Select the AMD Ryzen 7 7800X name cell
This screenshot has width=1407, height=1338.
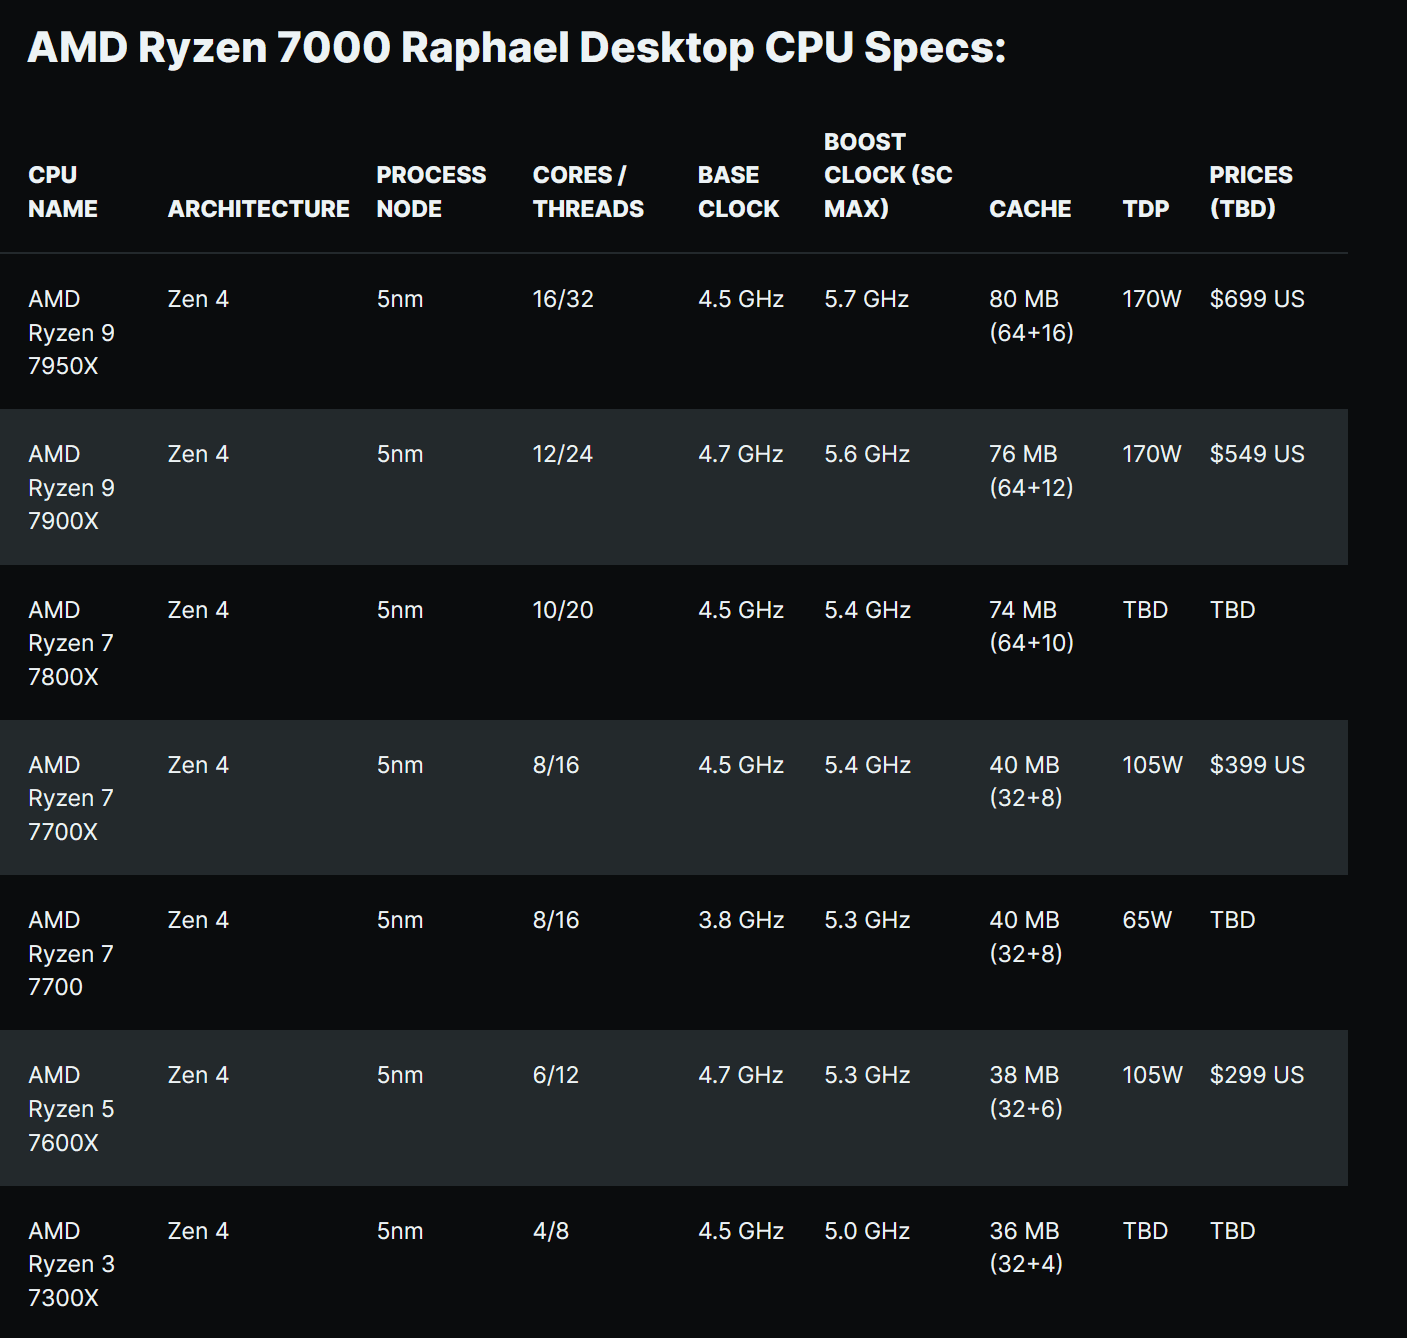pyautogui.click(x=71, y=643)
